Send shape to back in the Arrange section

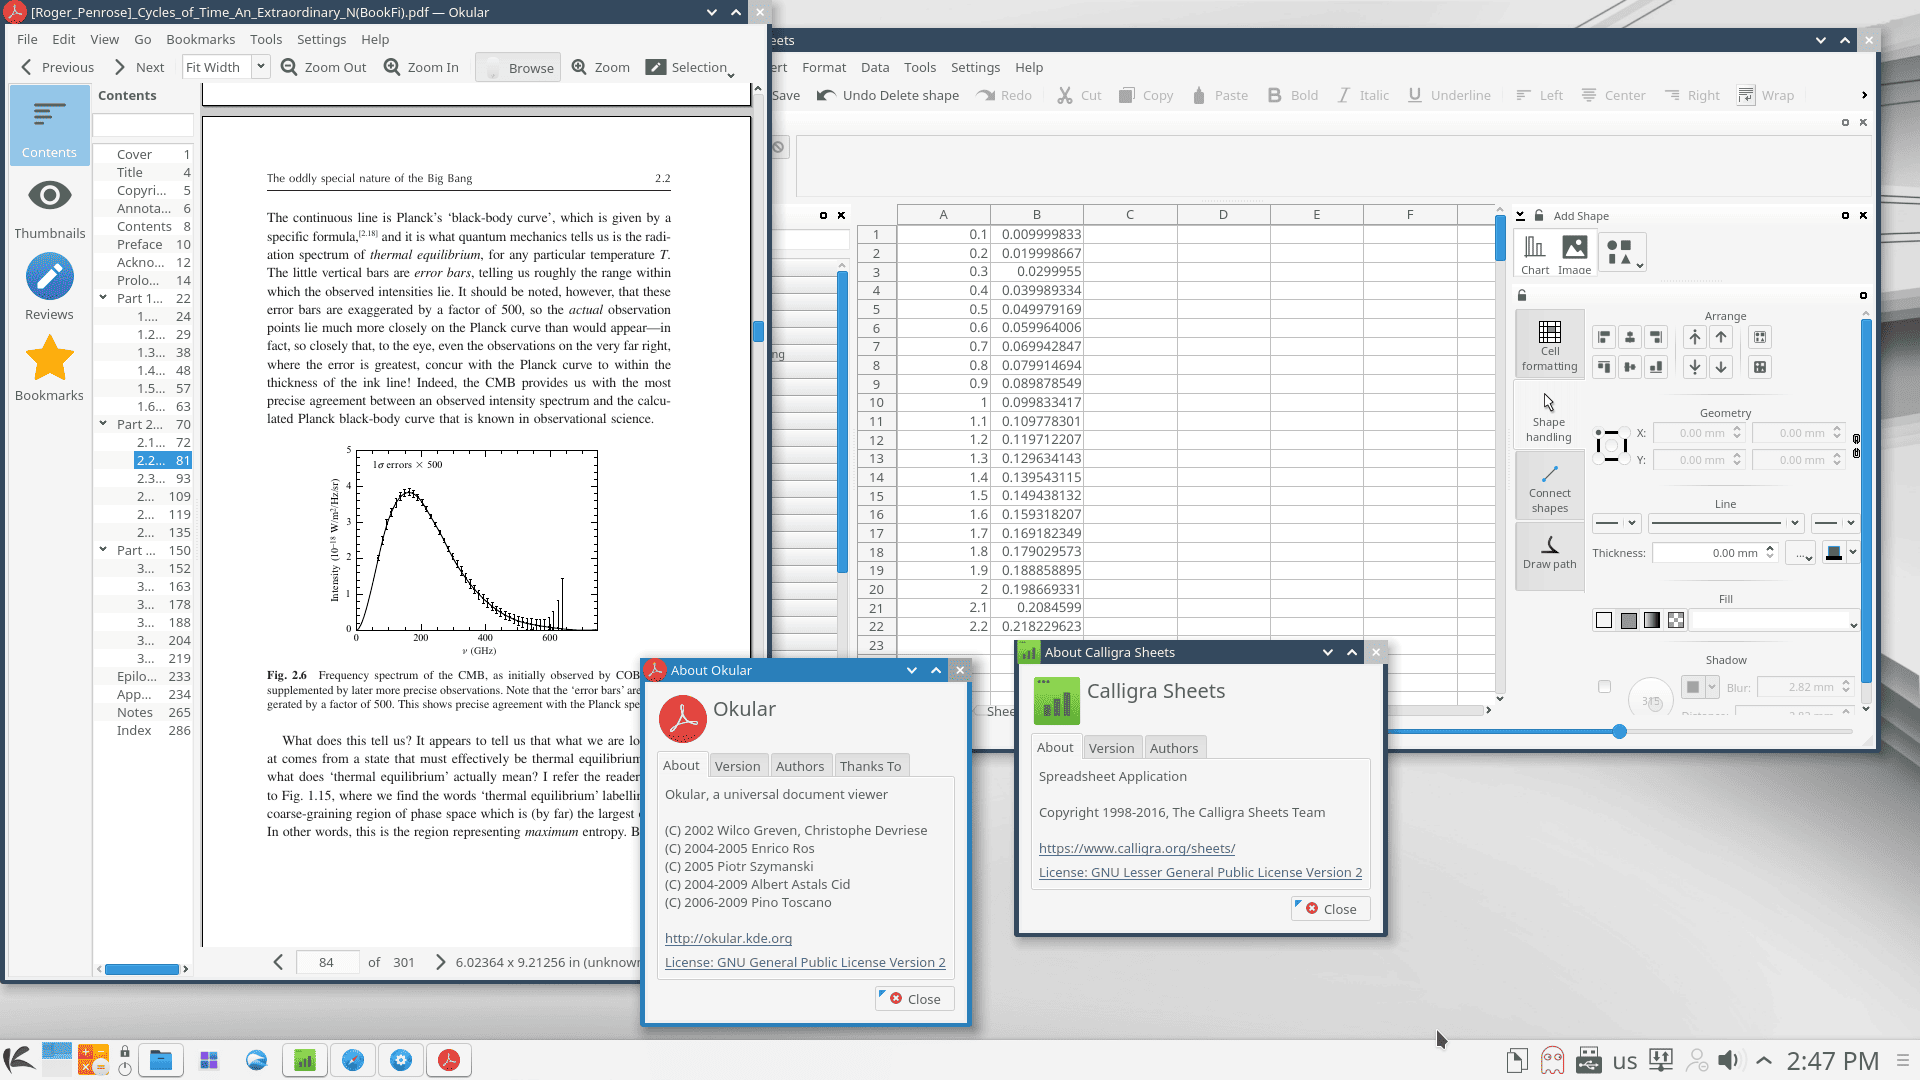pos(1695,367)
